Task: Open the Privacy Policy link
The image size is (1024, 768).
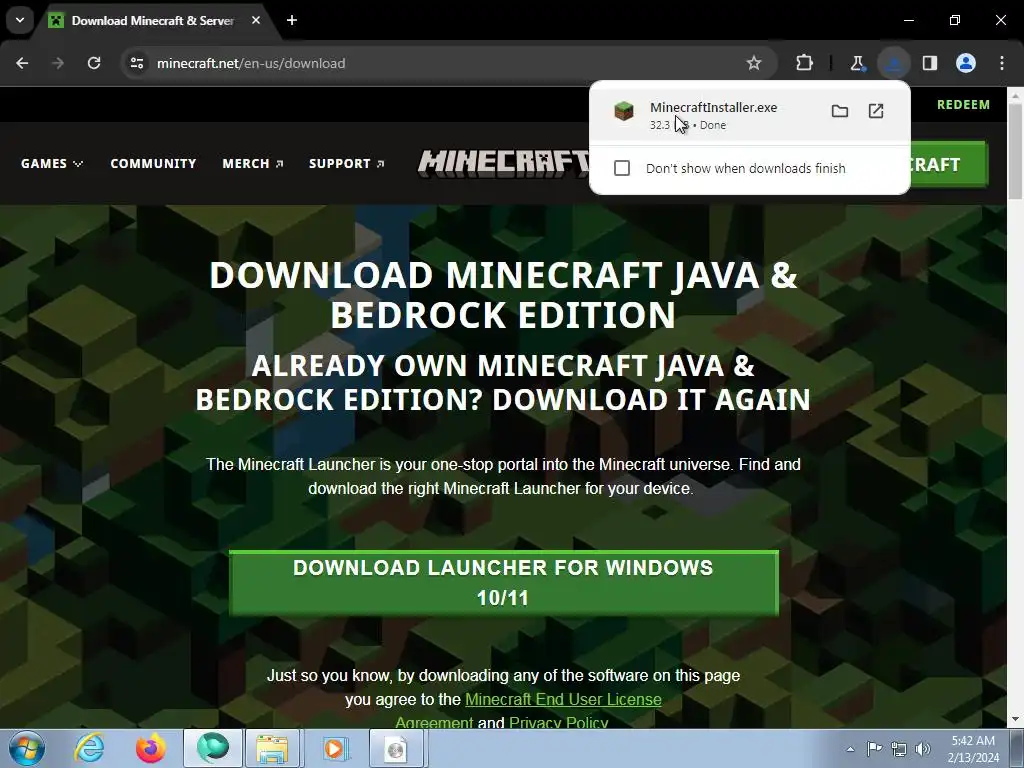Action: pyautogui.click(x=558, y=723)
